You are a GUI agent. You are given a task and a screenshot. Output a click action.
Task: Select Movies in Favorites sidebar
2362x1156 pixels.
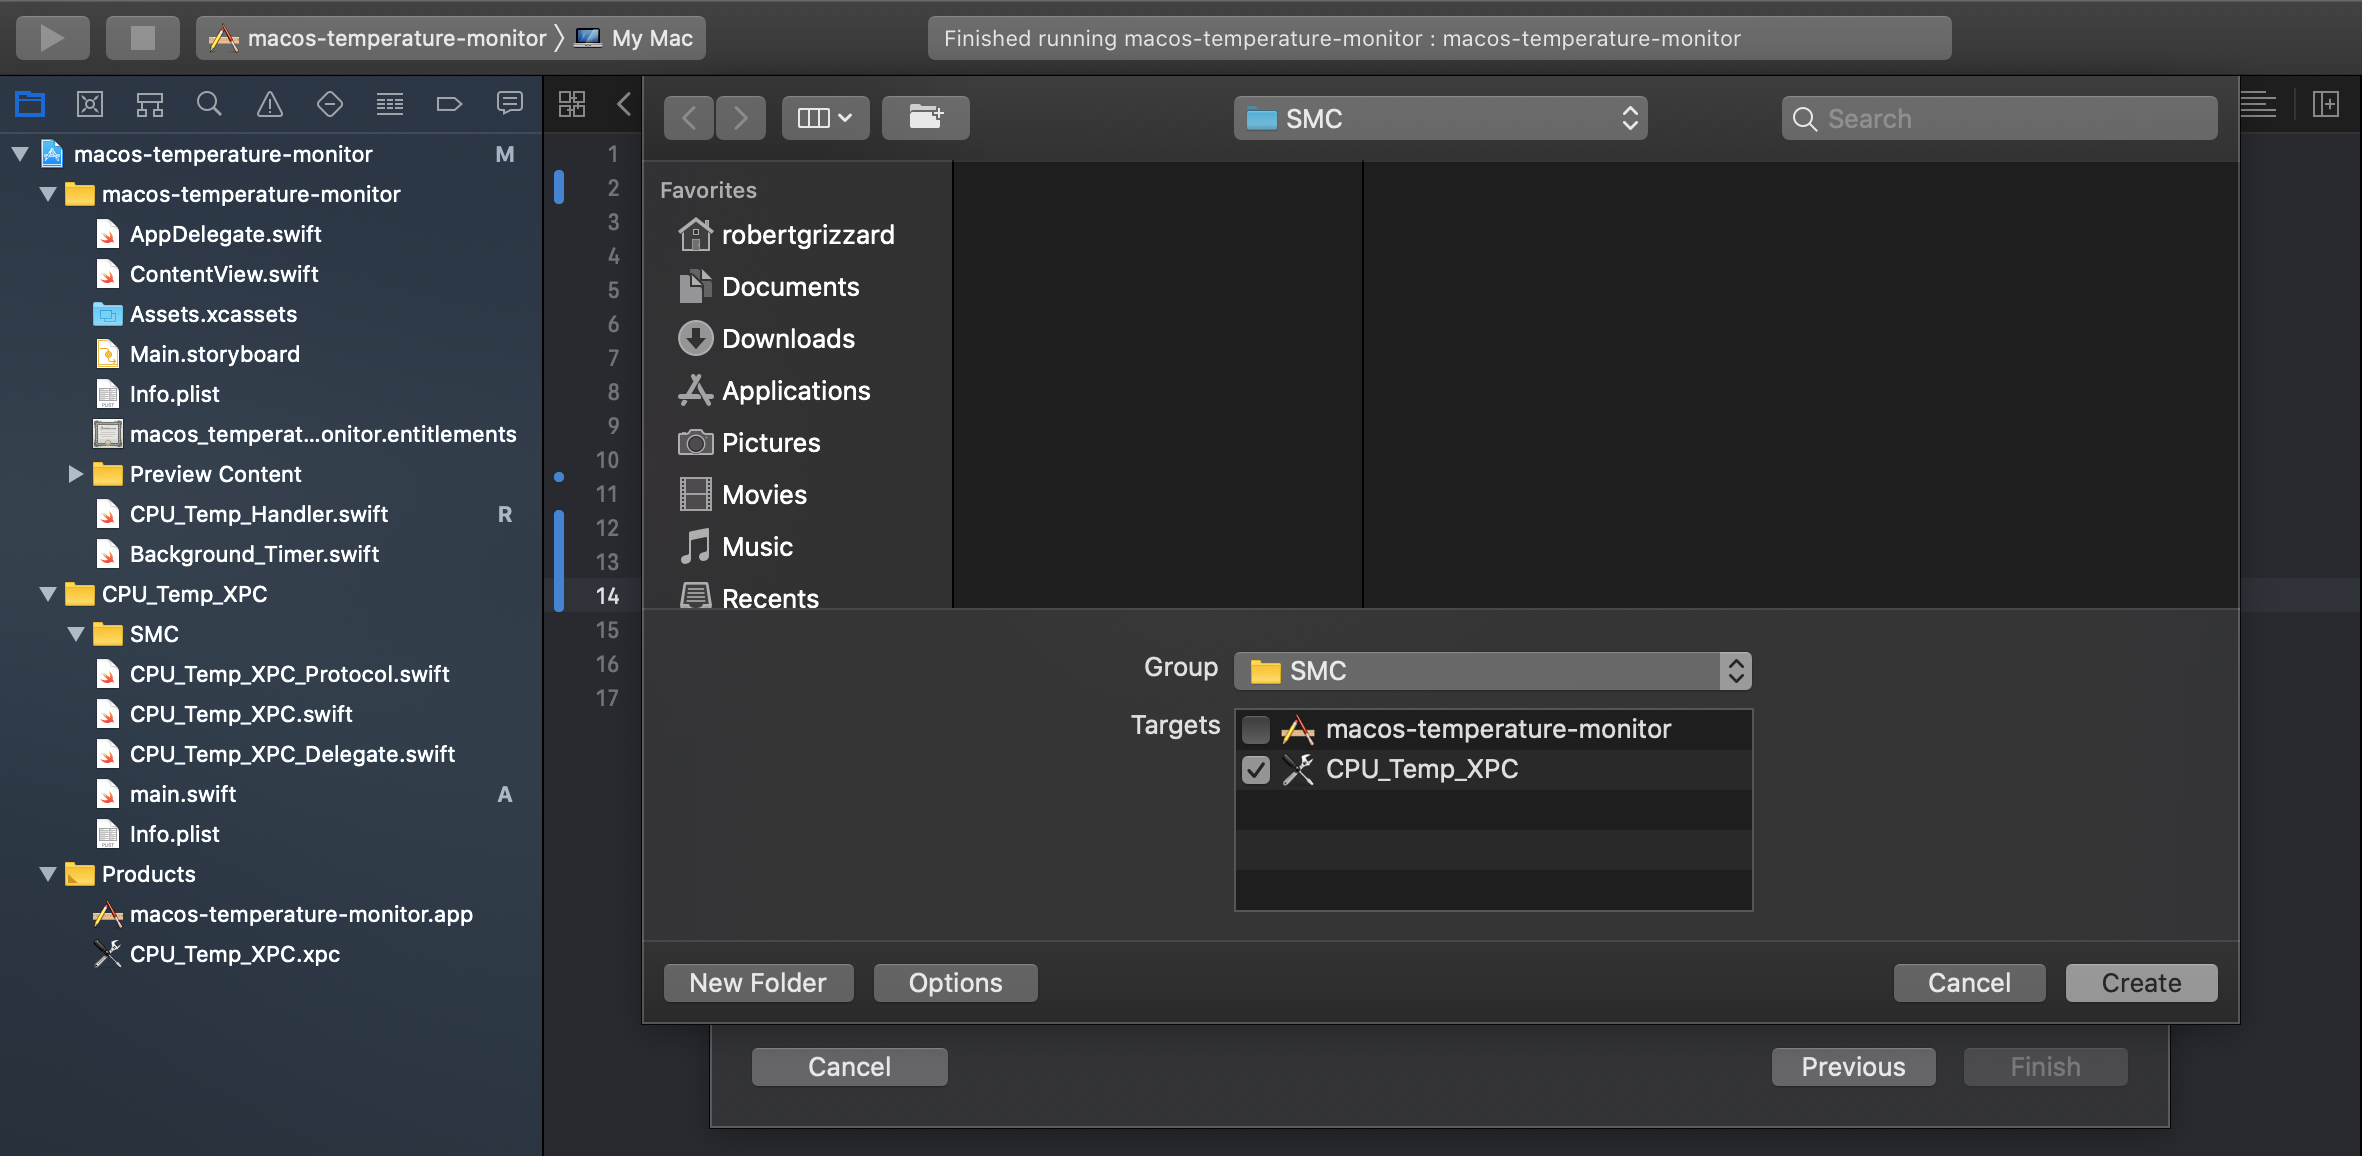point(743,495)
